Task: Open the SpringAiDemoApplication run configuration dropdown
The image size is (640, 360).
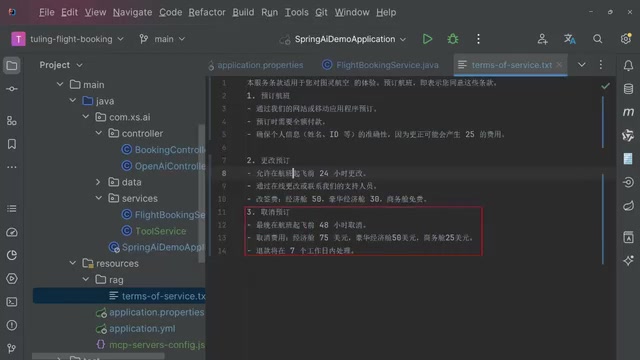Action: point(343,39)
